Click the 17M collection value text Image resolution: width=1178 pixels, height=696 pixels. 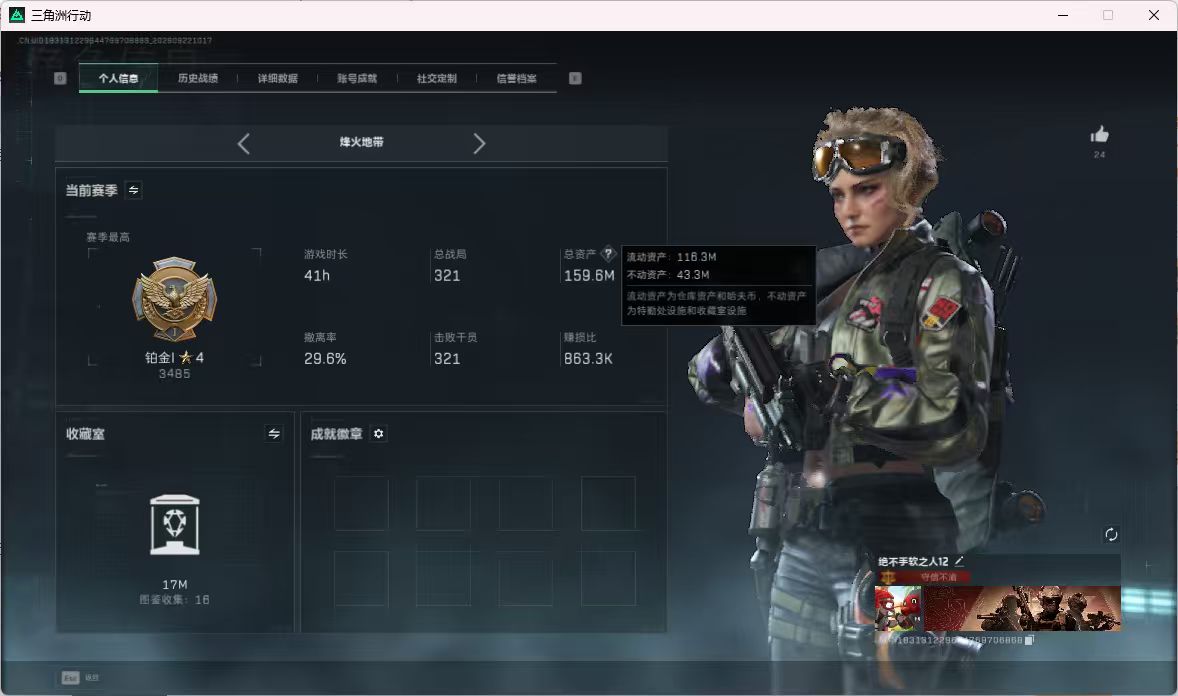click(x=174, y=584)
